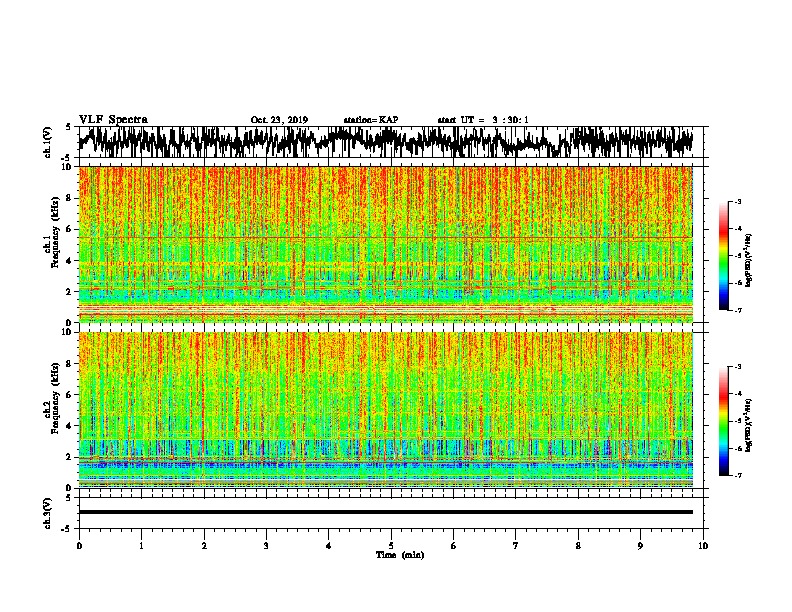Click the ch.3 flat black signal line

[x=385, y=512]
